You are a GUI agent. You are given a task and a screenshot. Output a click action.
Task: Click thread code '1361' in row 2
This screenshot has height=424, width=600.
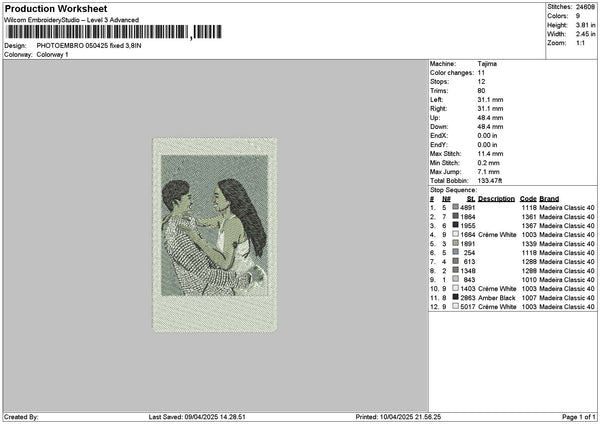pyautogui.click(x=529, y=217)
